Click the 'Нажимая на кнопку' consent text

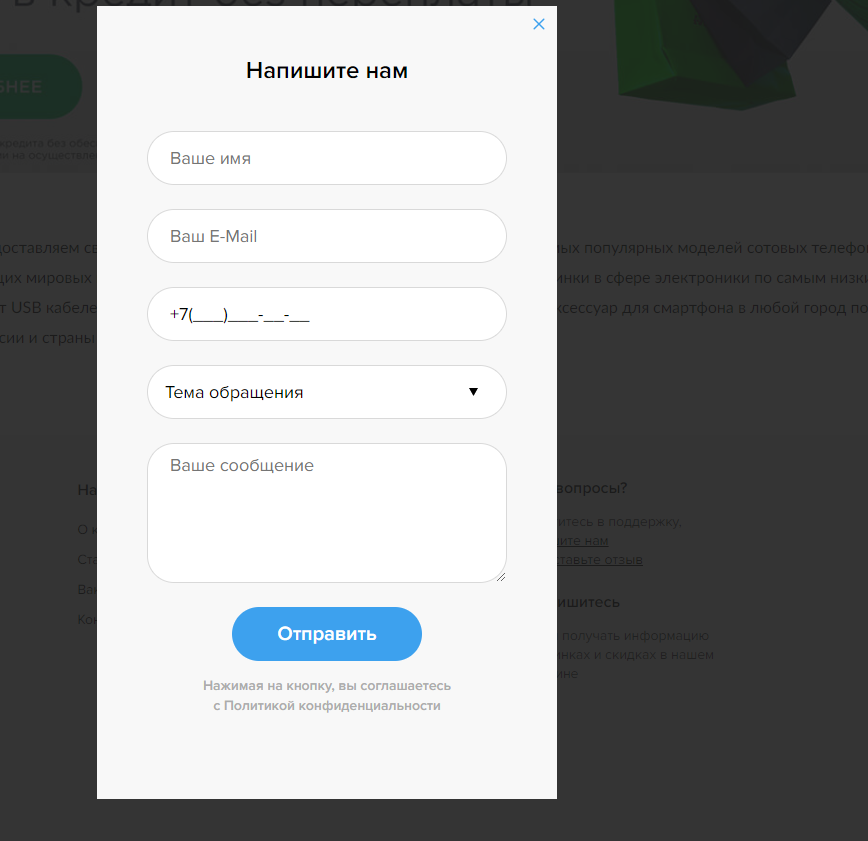327,686
